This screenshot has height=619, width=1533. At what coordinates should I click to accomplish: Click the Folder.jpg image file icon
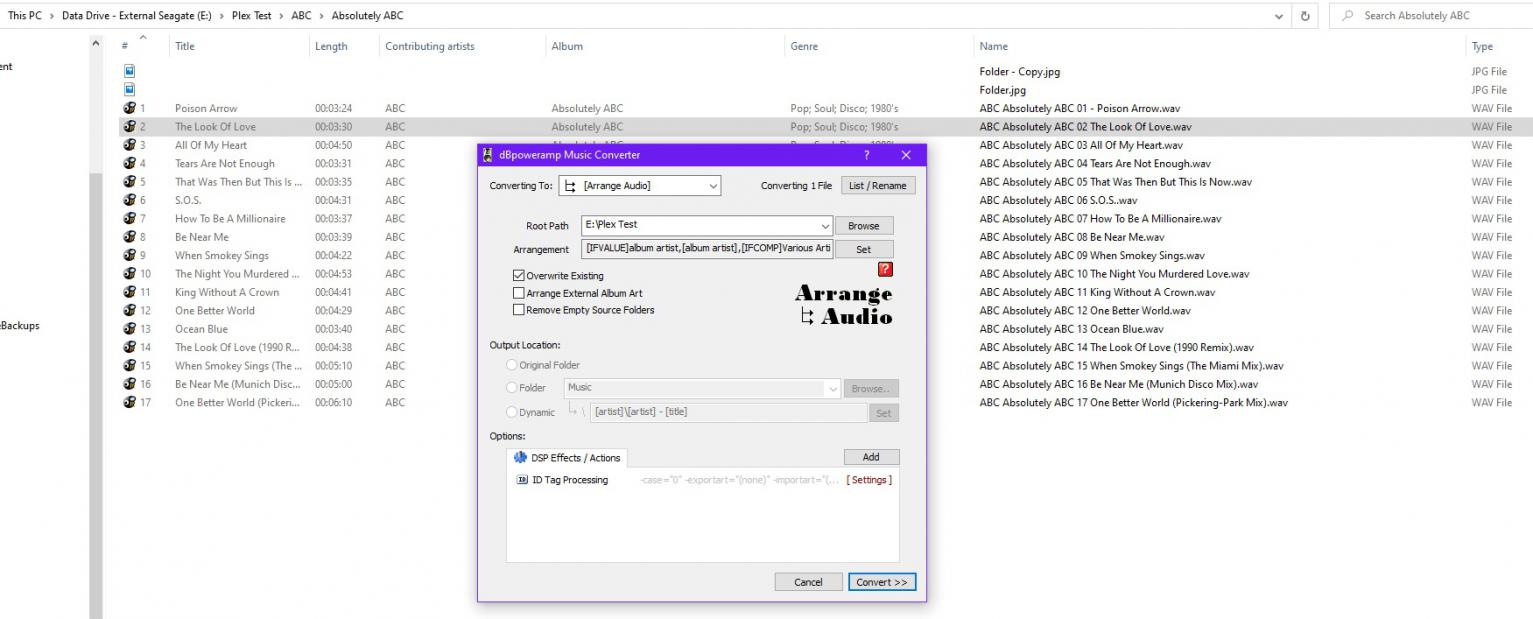(x=129, y=90)
